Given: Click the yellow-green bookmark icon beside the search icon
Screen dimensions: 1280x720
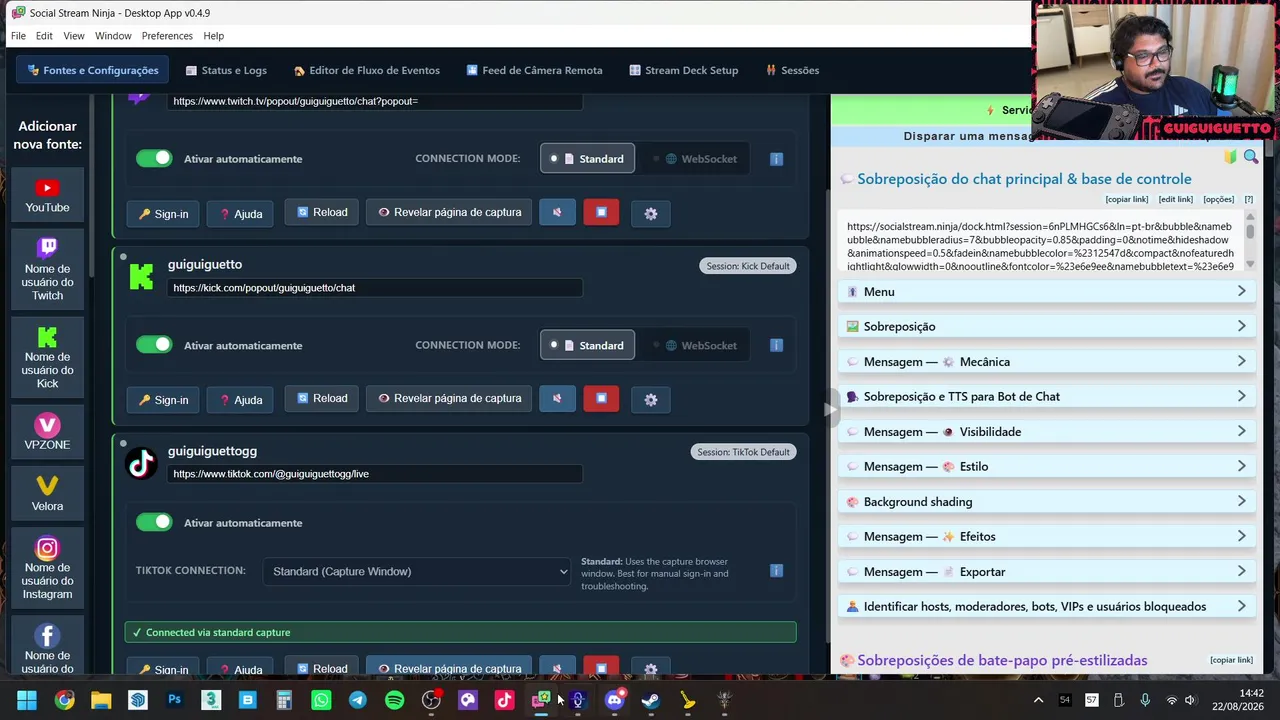Looking at the screenshot, I should pos(1230,157).
